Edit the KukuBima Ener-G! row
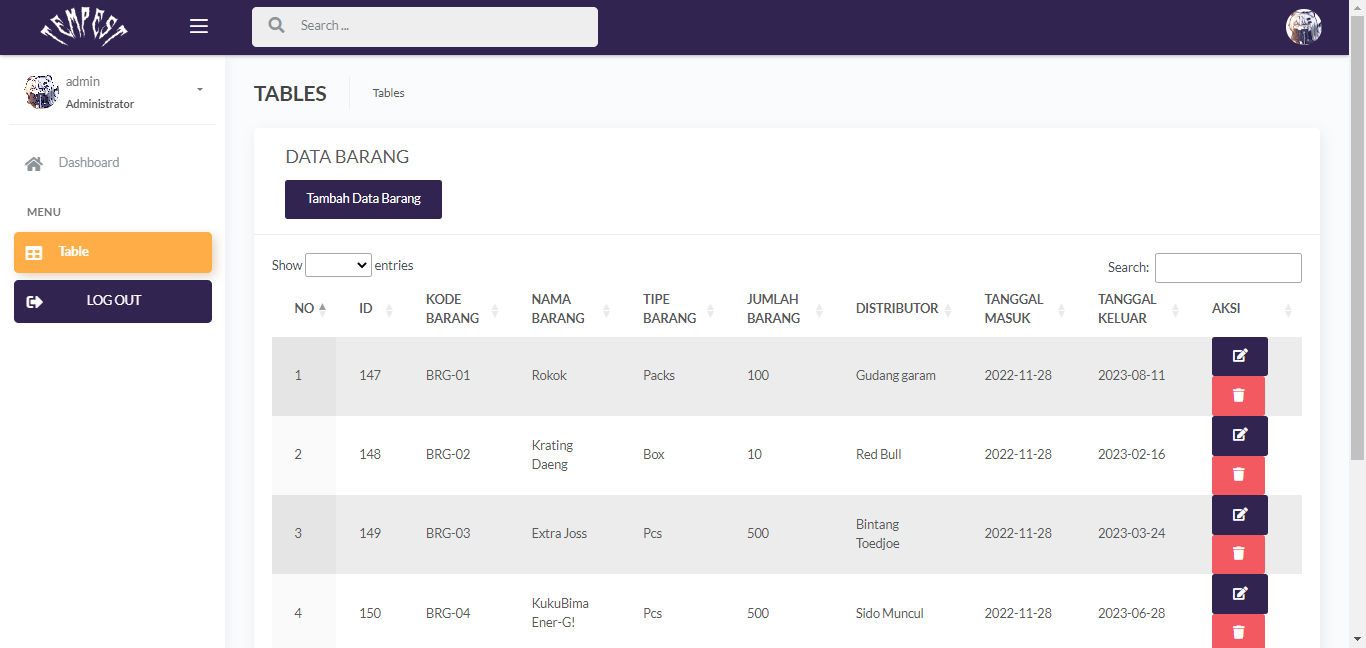This screenshot has width=1366, height=648. (1240, 594)
